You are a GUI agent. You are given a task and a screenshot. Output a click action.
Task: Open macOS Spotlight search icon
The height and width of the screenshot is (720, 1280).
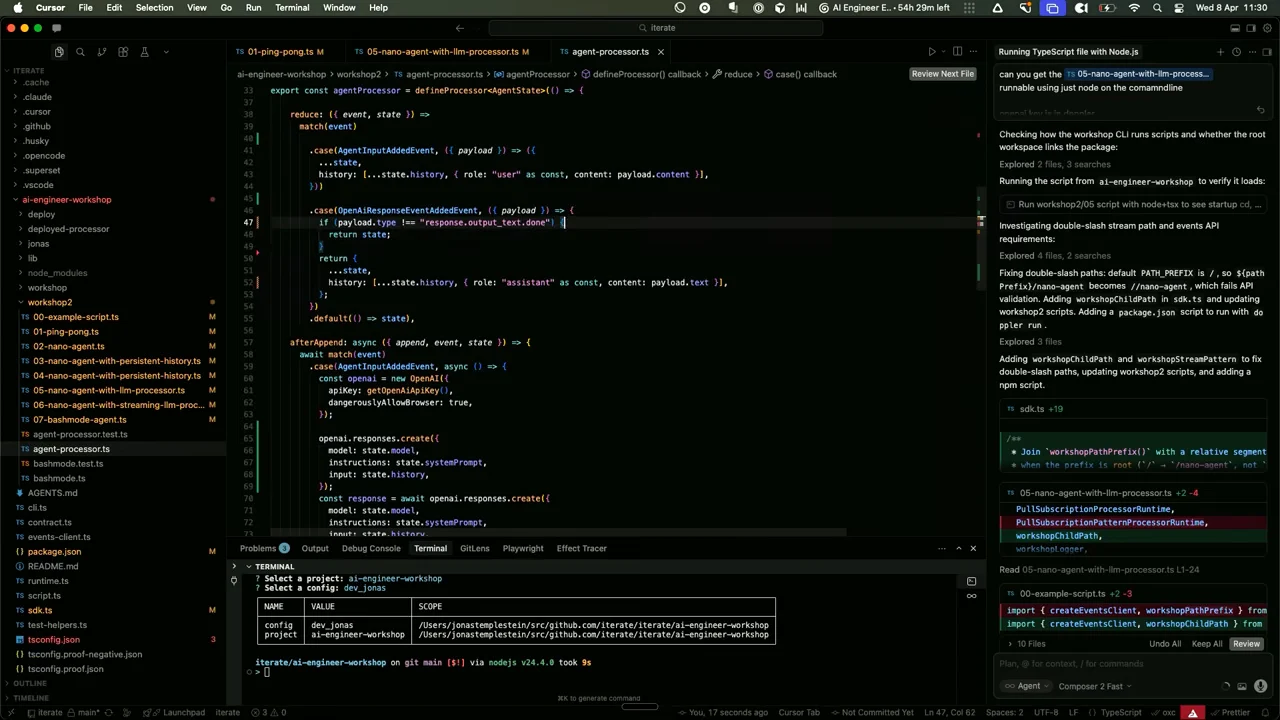(x=1157, y=8)
